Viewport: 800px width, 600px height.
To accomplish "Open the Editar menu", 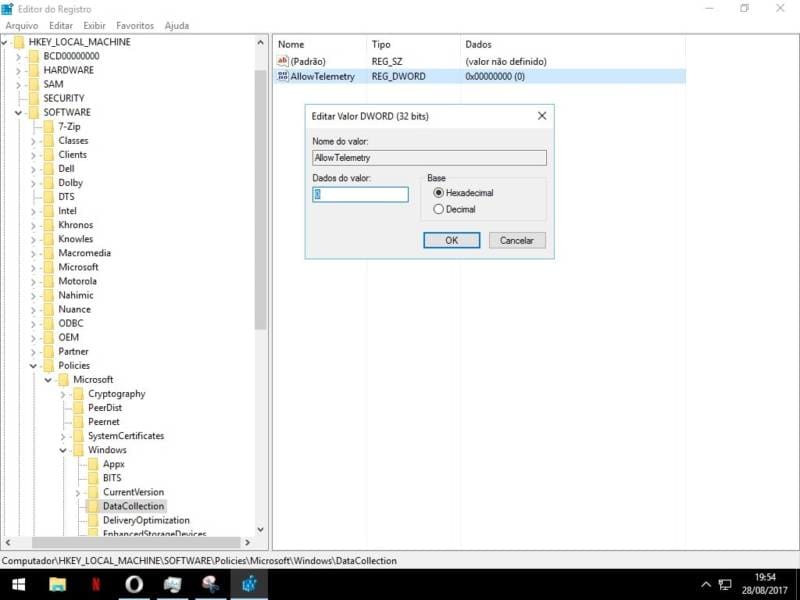I will tap(61, 26).
